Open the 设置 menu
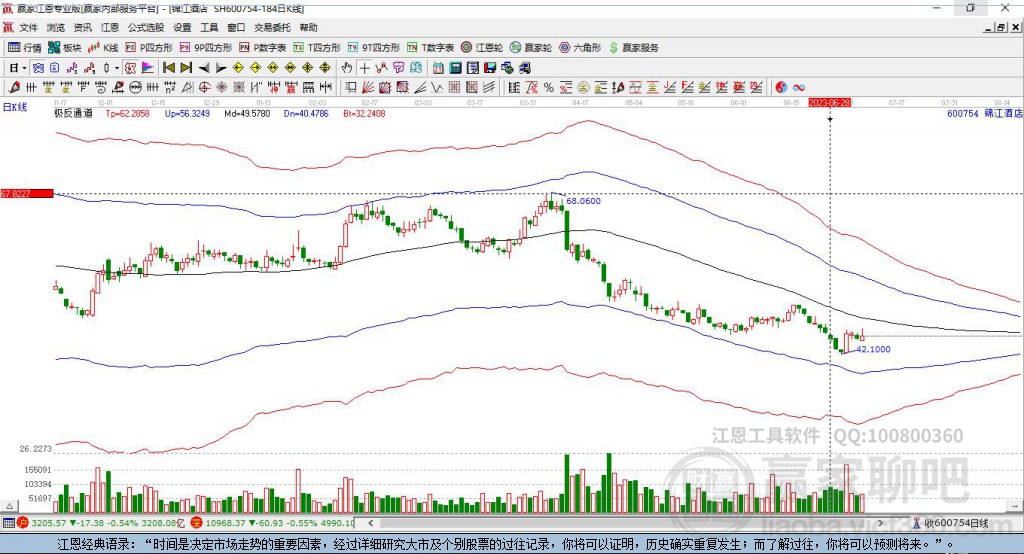Viewport: 1024px width, 554px height. coord(182,27)
